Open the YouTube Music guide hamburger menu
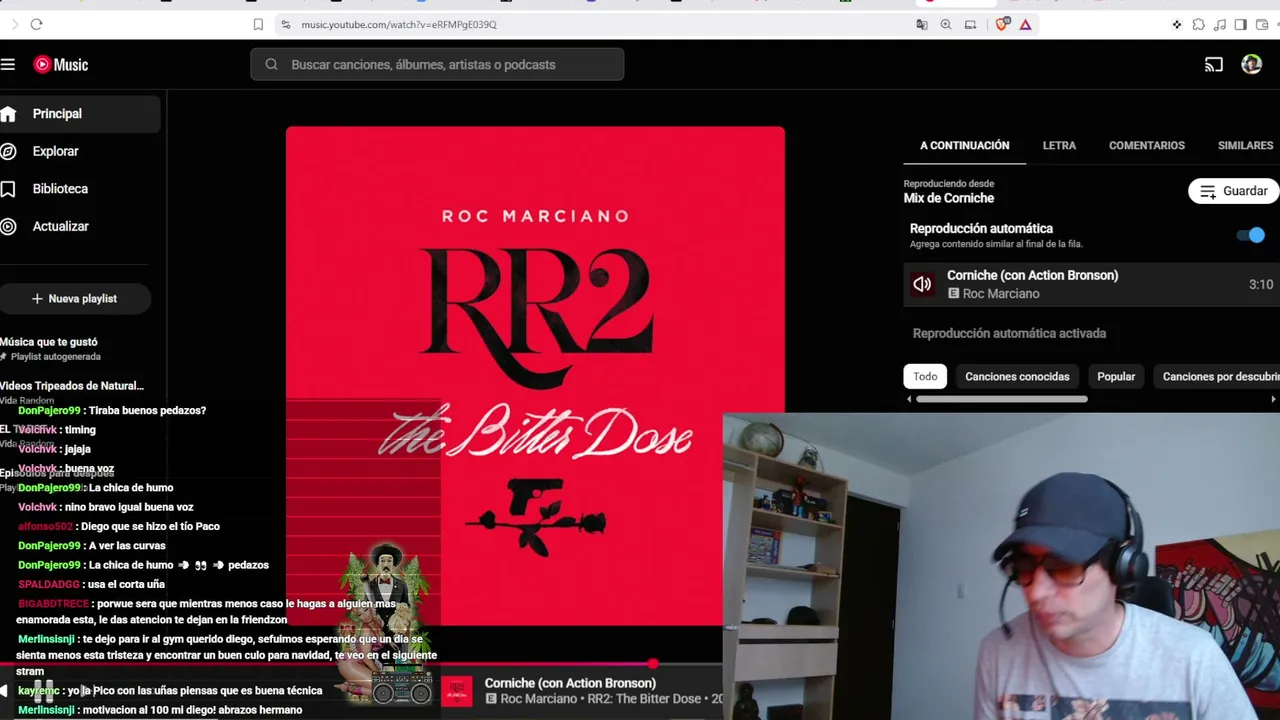The image size is (1280, 720). [8, 64]
